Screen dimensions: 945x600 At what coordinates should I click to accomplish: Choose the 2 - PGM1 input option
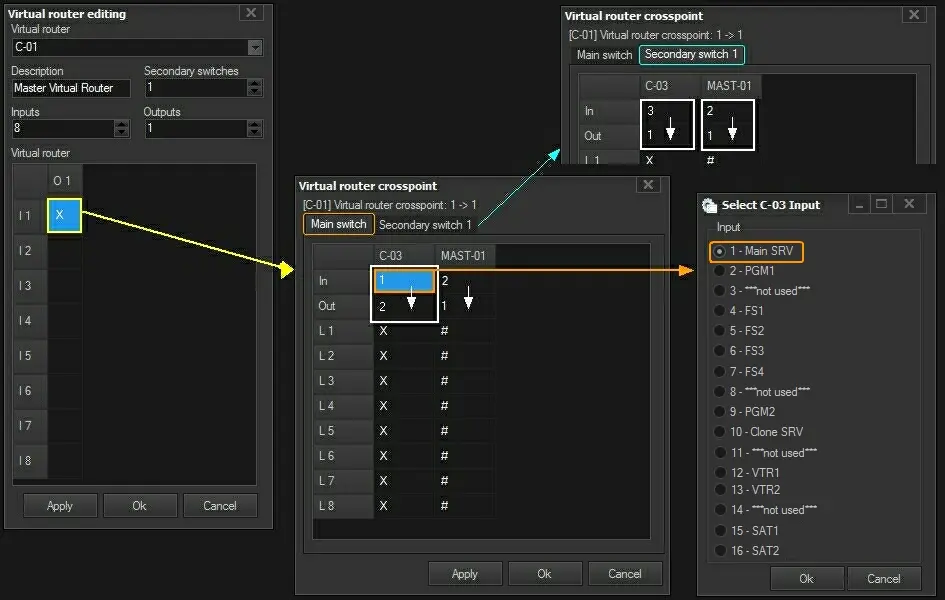pyautogui.click(x=718, y=271)
